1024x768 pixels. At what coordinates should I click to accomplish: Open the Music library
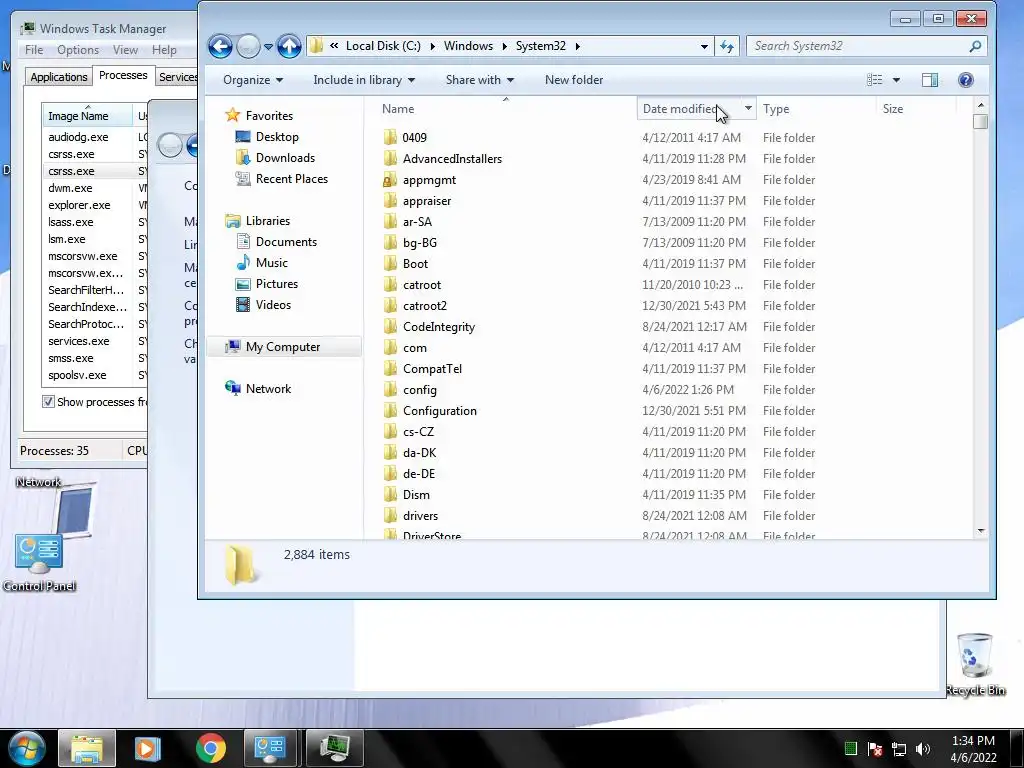point(272,263)
